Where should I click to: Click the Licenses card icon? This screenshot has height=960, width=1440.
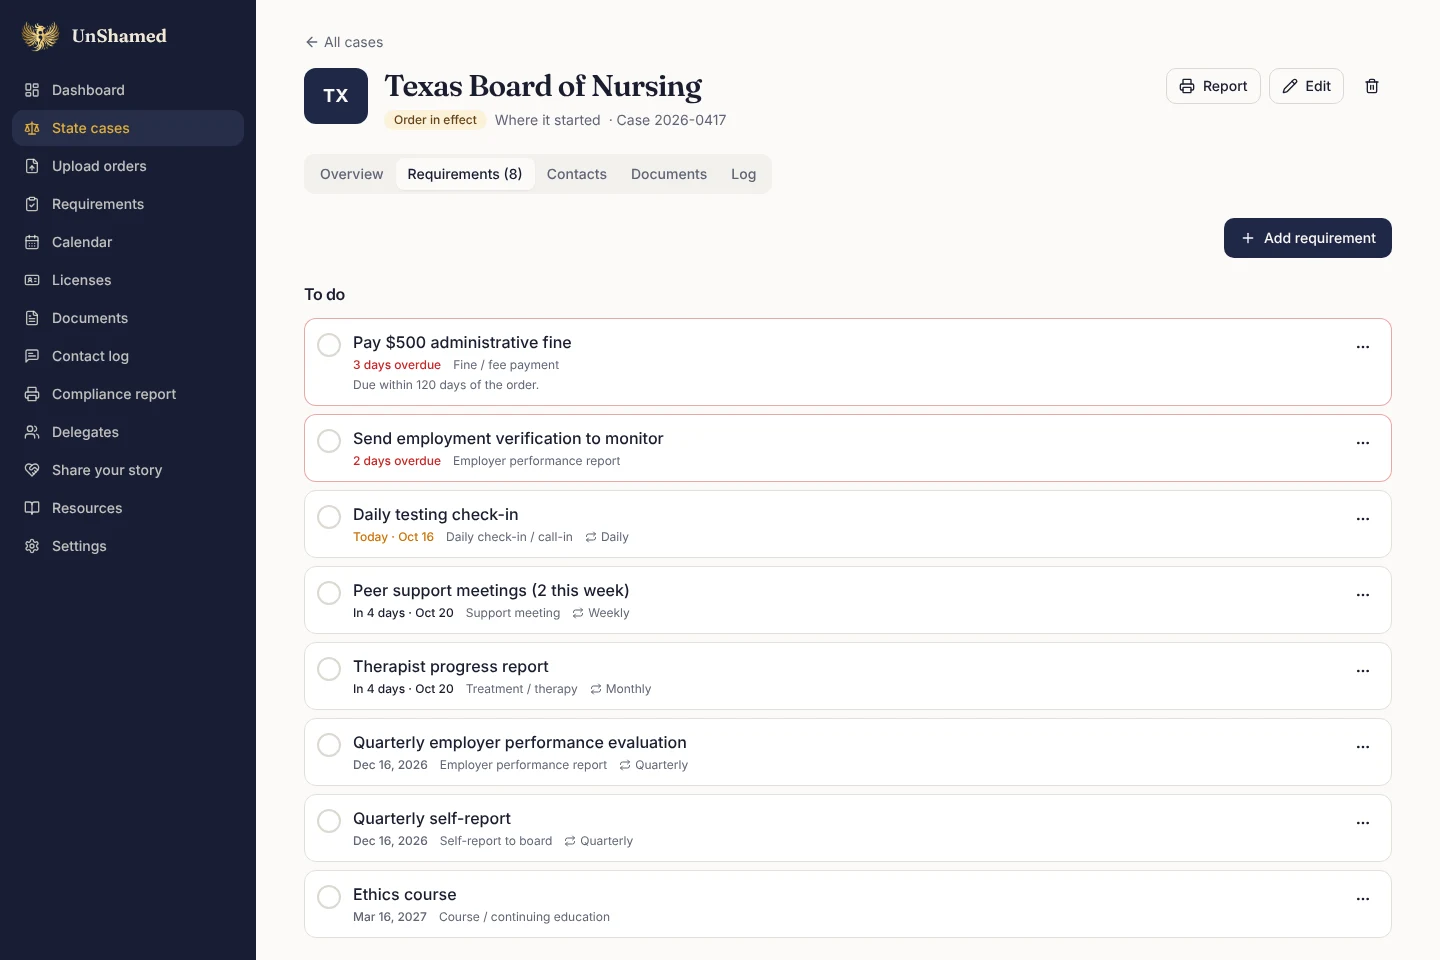[32, 280]
